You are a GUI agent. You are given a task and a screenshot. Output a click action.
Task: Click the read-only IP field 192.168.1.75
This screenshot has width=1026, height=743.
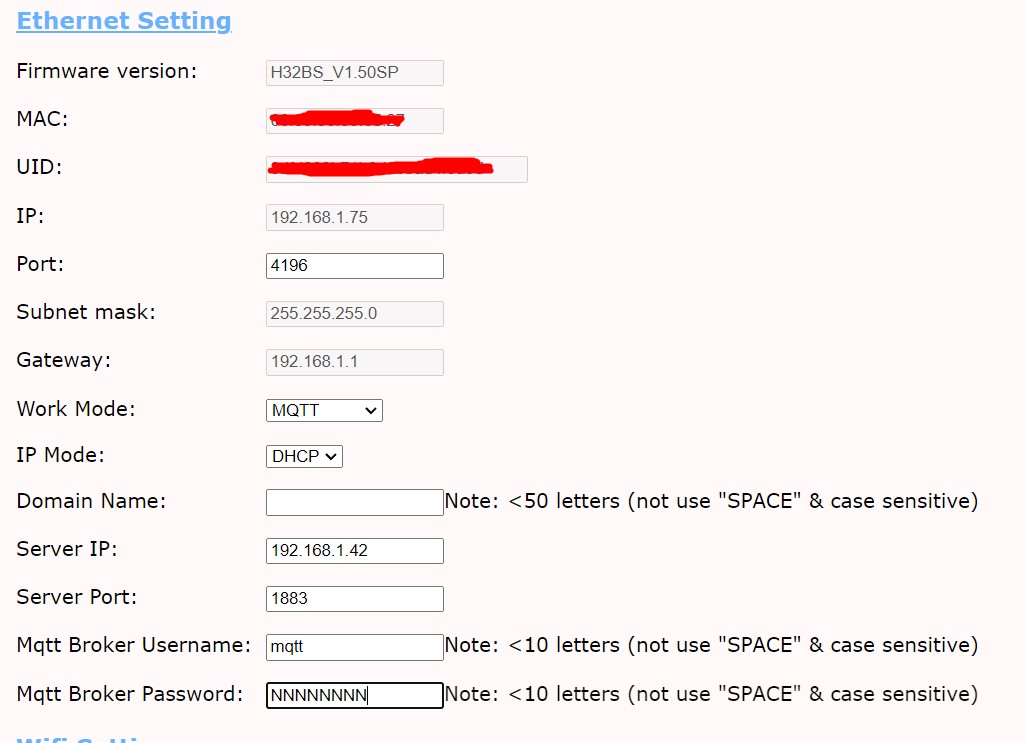pyautogui.click(x=354, y=217)
